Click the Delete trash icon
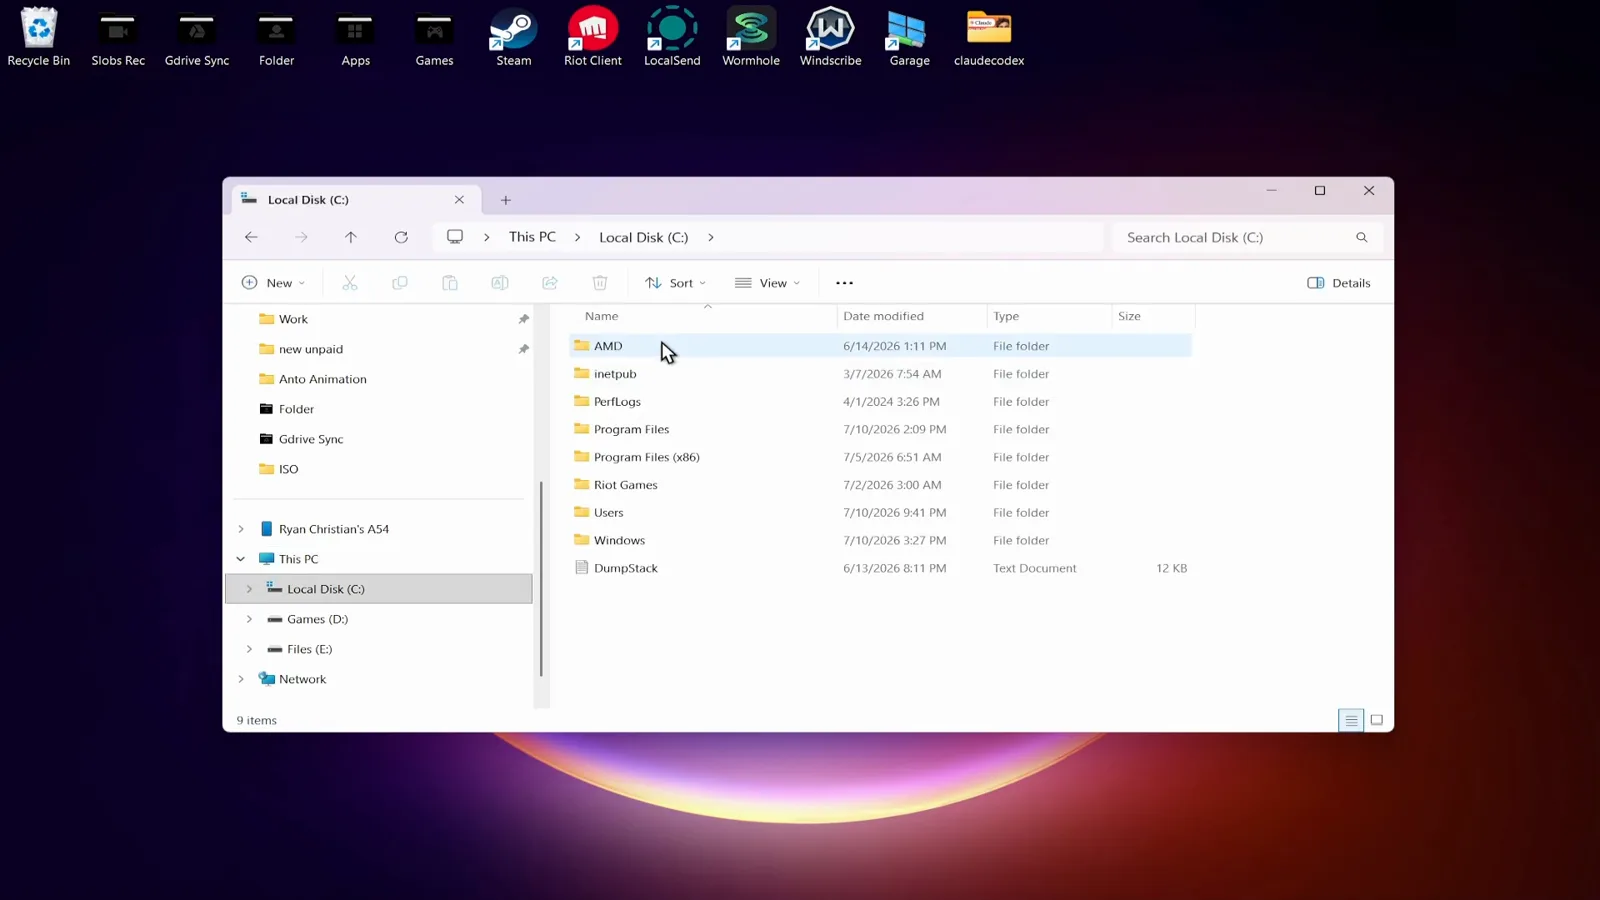Image resolution: width=1600 pixels, height=900 pixels. click(600, 283)
